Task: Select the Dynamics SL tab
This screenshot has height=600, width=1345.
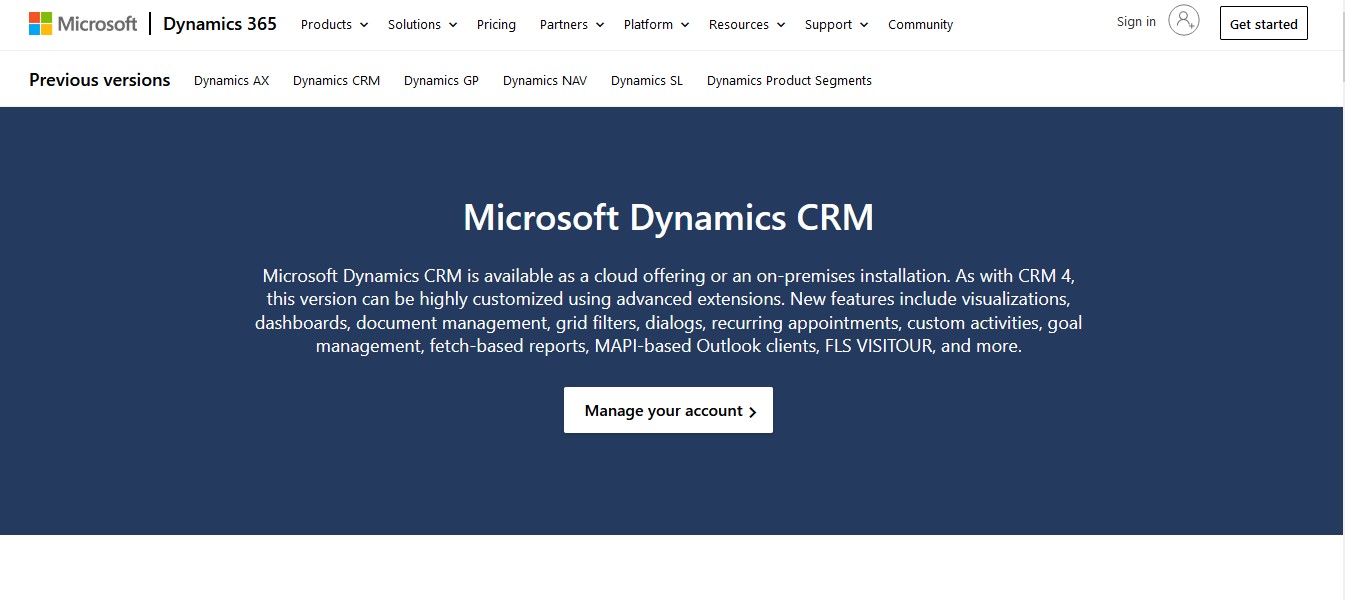Action: click(646, 80)
